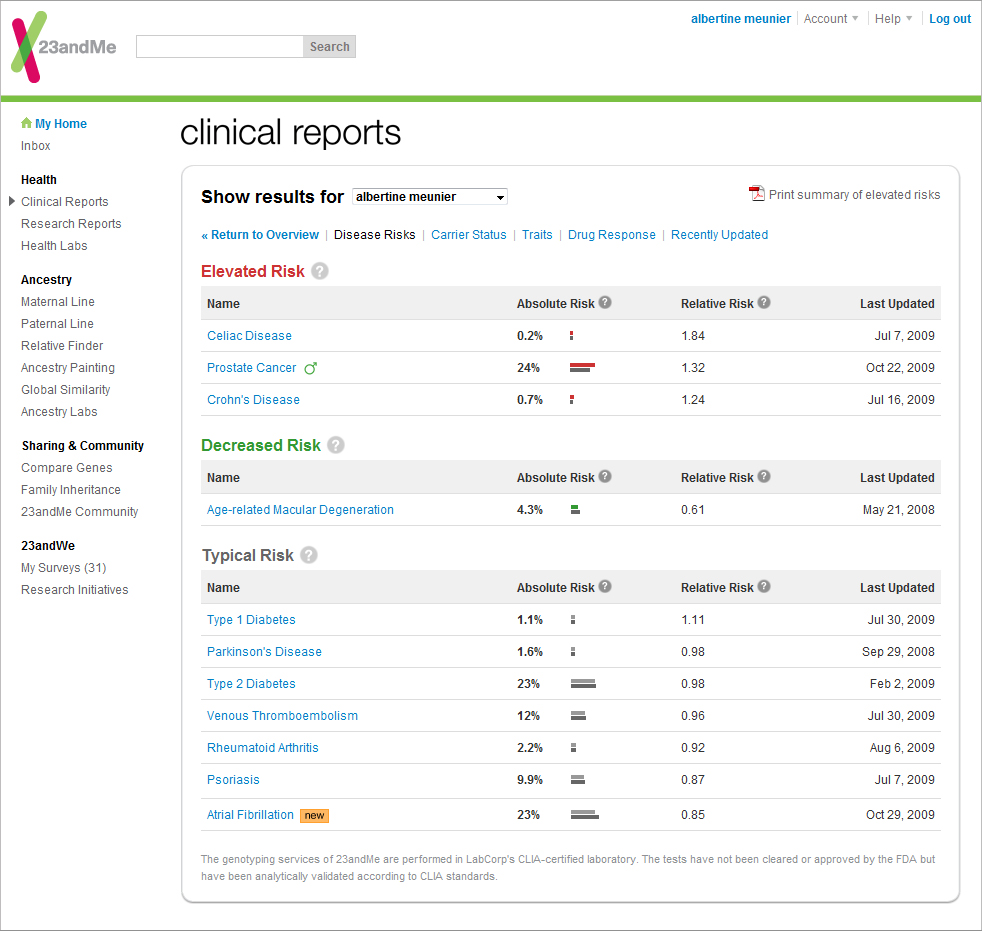This screenshot has height=931, width=982.
Task: Click the arrow beside Clinical Reports
Action: [x=12, y=202]
